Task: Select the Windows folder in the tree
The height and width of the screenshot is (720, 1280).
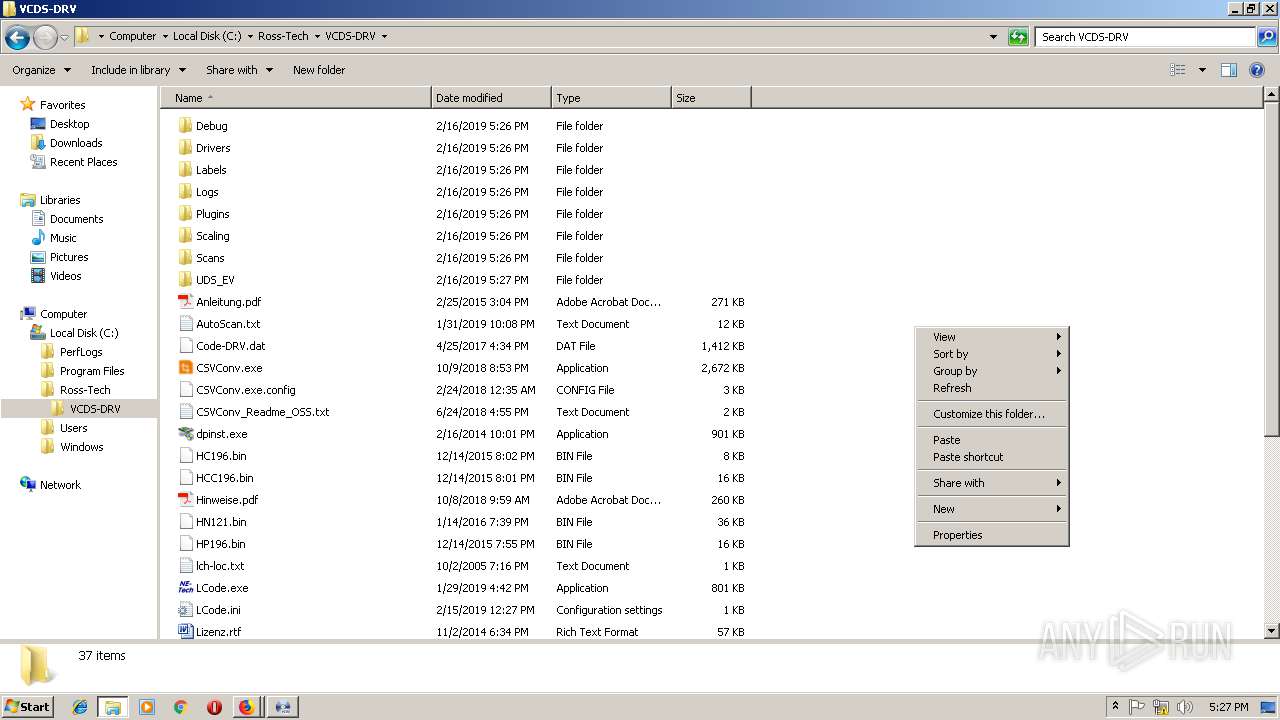Action: 81,447
